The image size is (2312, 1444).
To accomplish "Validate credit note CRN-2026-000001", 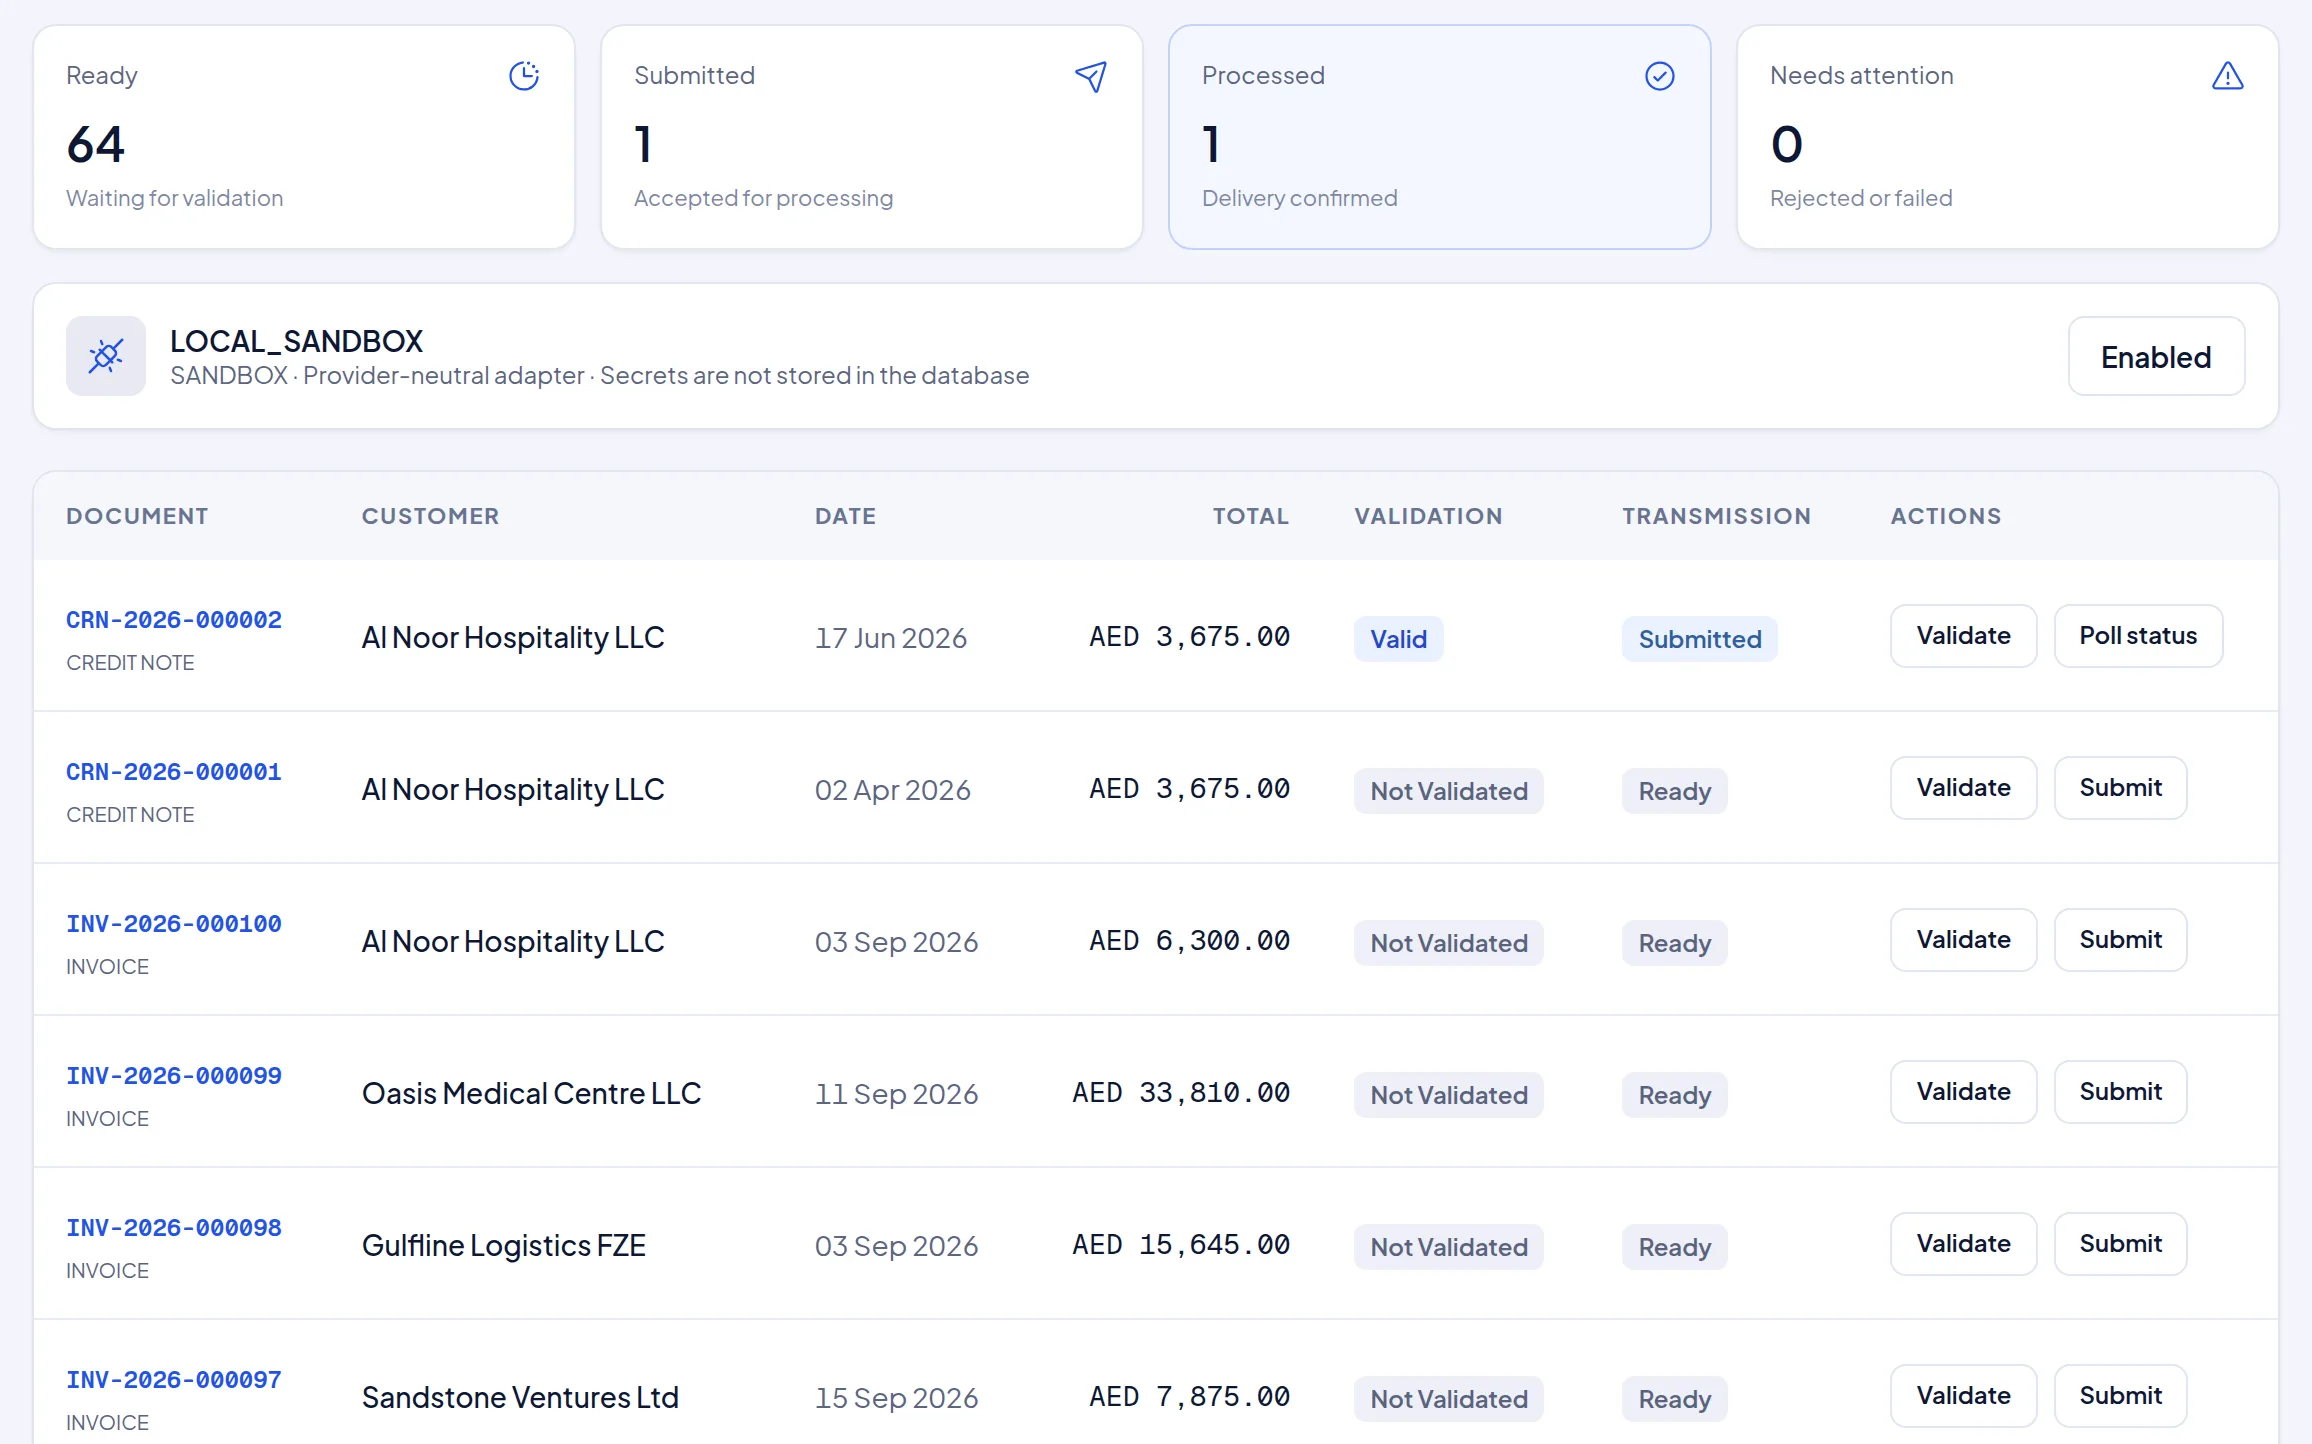I will point(1963,788).
